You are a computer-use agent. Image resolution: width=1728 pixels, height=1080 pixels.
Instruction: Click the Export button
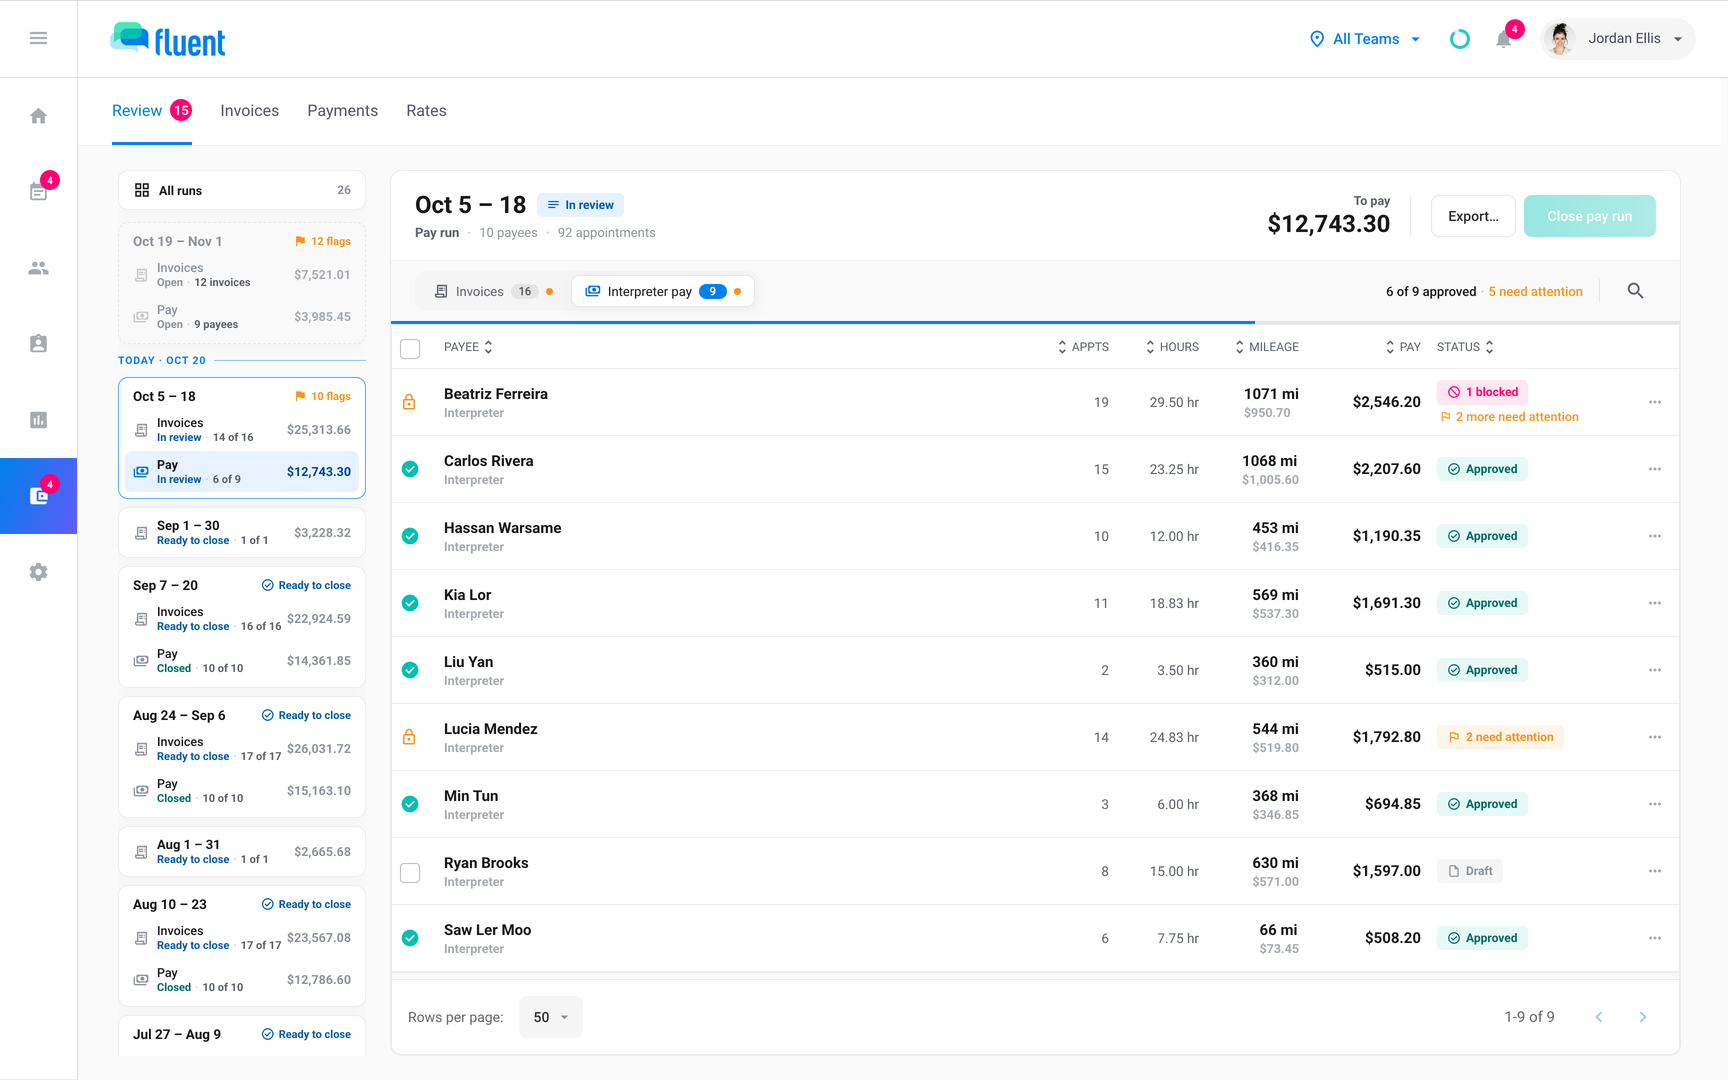pyautogui.click(x=1473, y=216)
